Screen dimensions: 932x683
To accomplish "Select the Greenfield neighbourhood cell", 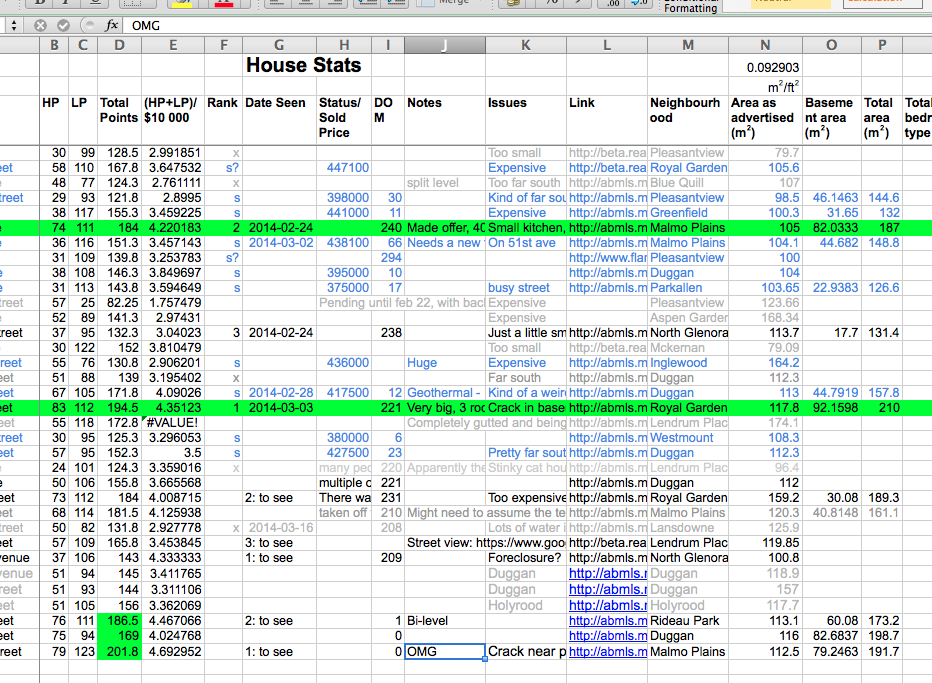I will [688, 213].
